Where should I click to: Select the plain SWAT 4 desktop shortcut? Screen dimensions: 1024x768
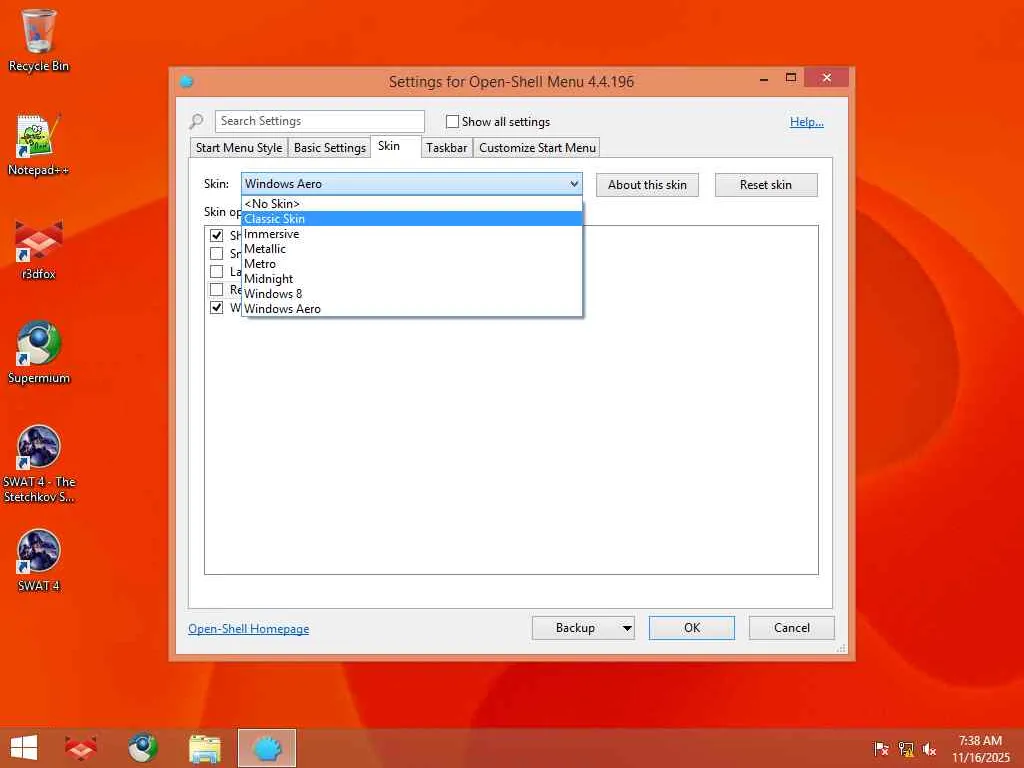coord(39,560)
